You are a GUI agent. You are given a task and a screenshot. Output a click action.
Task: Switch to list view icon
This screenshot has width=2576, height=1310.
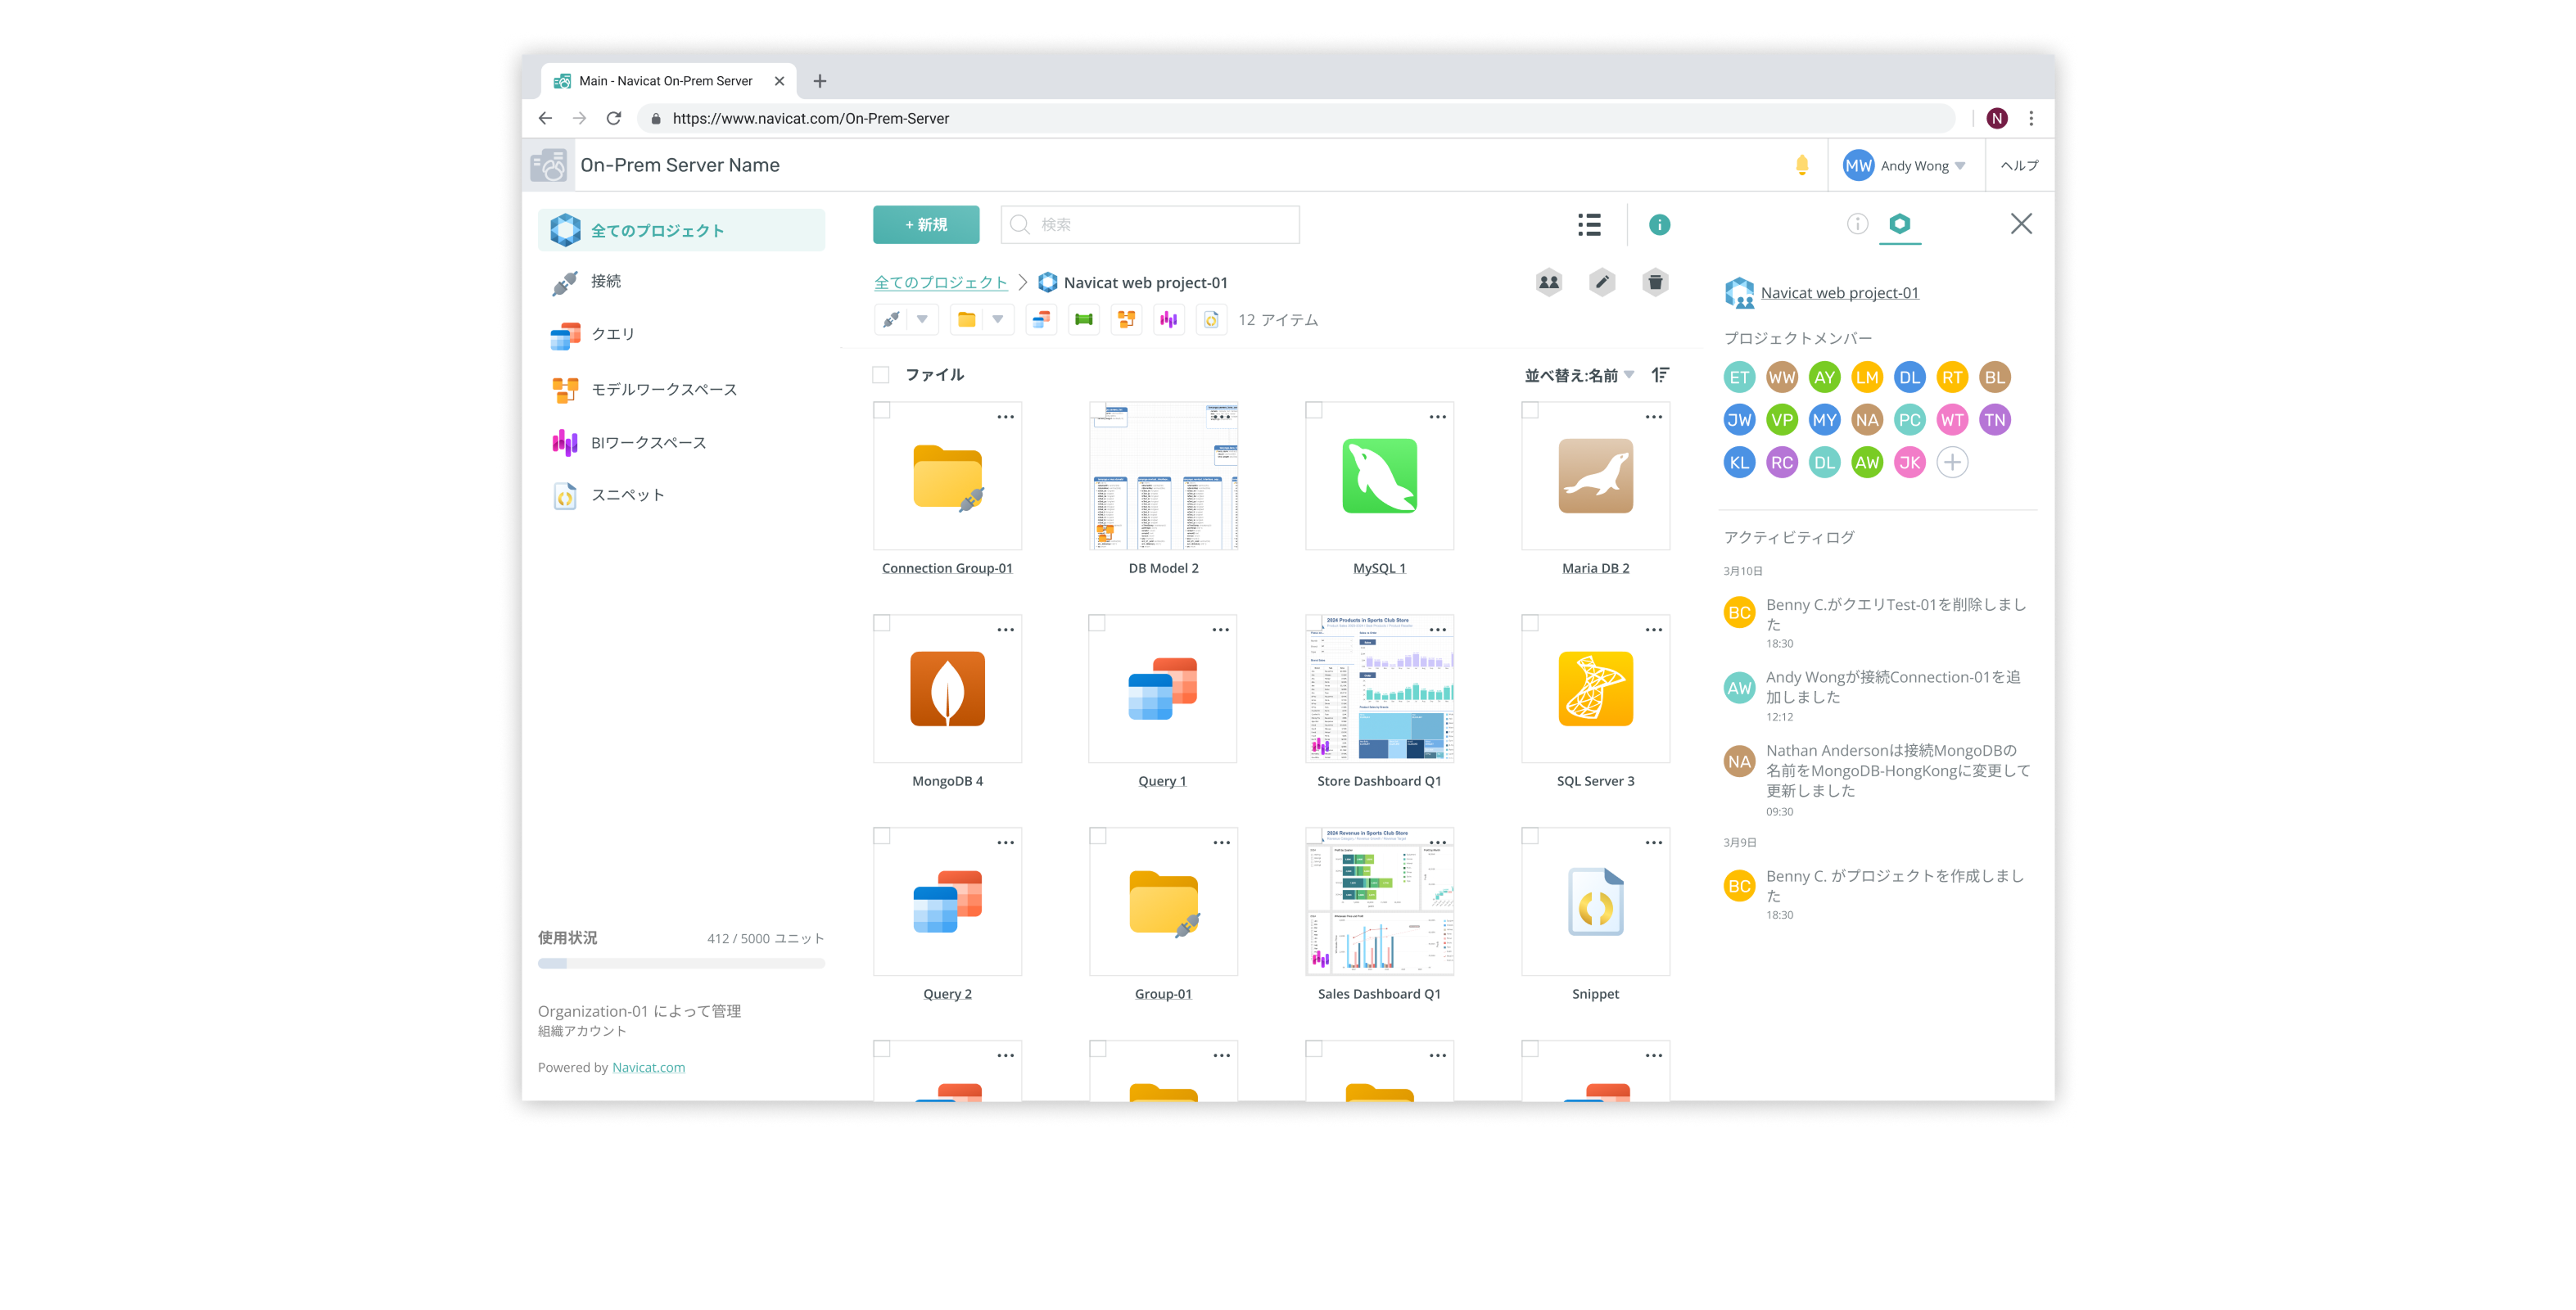tap(1589, 225)
